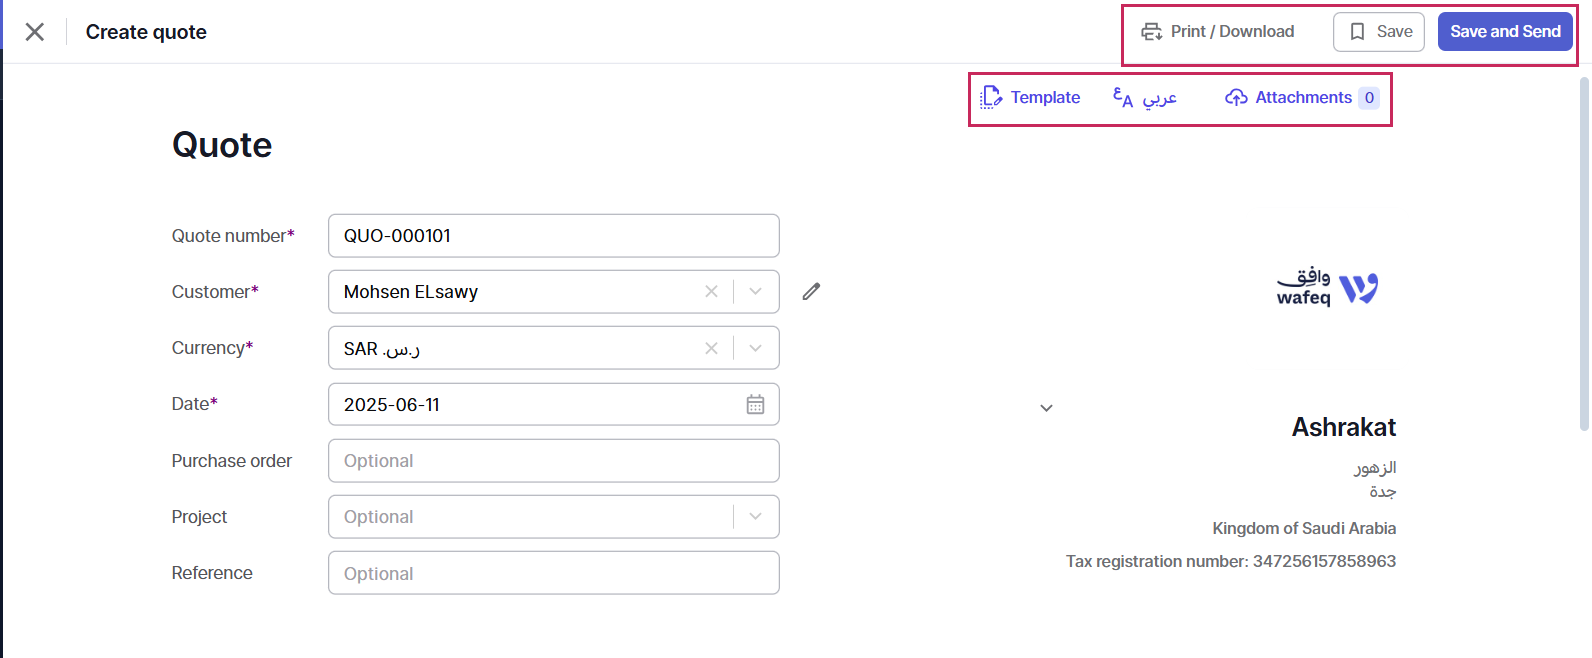Open the Date calendar picker

coord(755,404)
